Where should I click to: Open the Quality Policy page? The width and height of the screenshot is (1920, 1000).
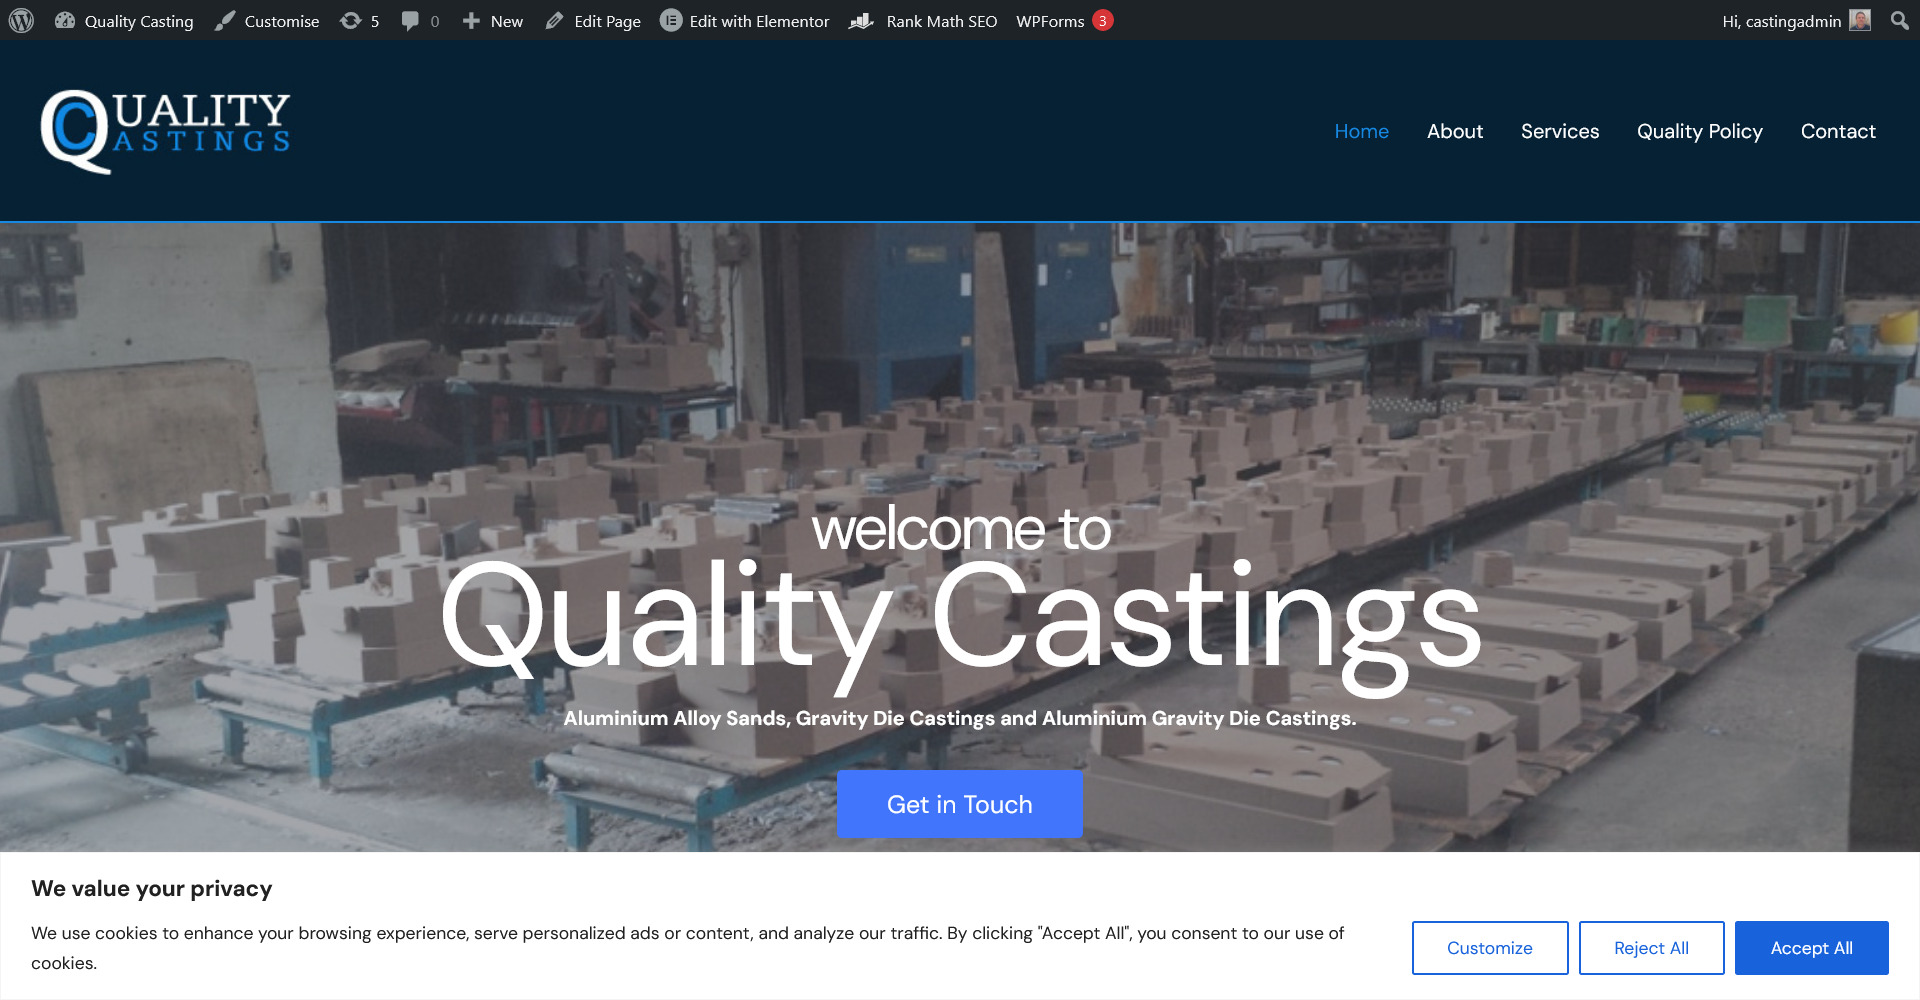coord(1699,131)
